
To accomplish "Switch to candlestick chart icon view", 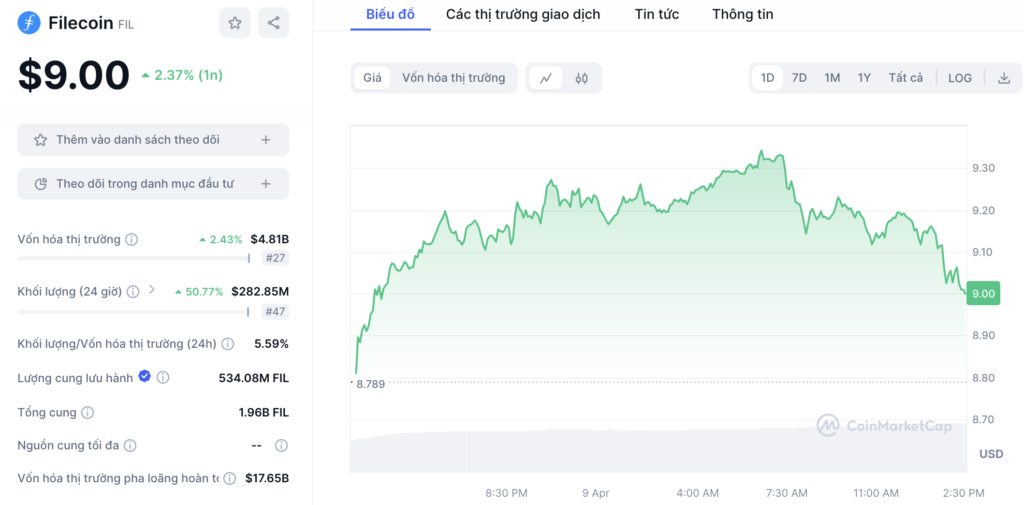I will (582, 78).
